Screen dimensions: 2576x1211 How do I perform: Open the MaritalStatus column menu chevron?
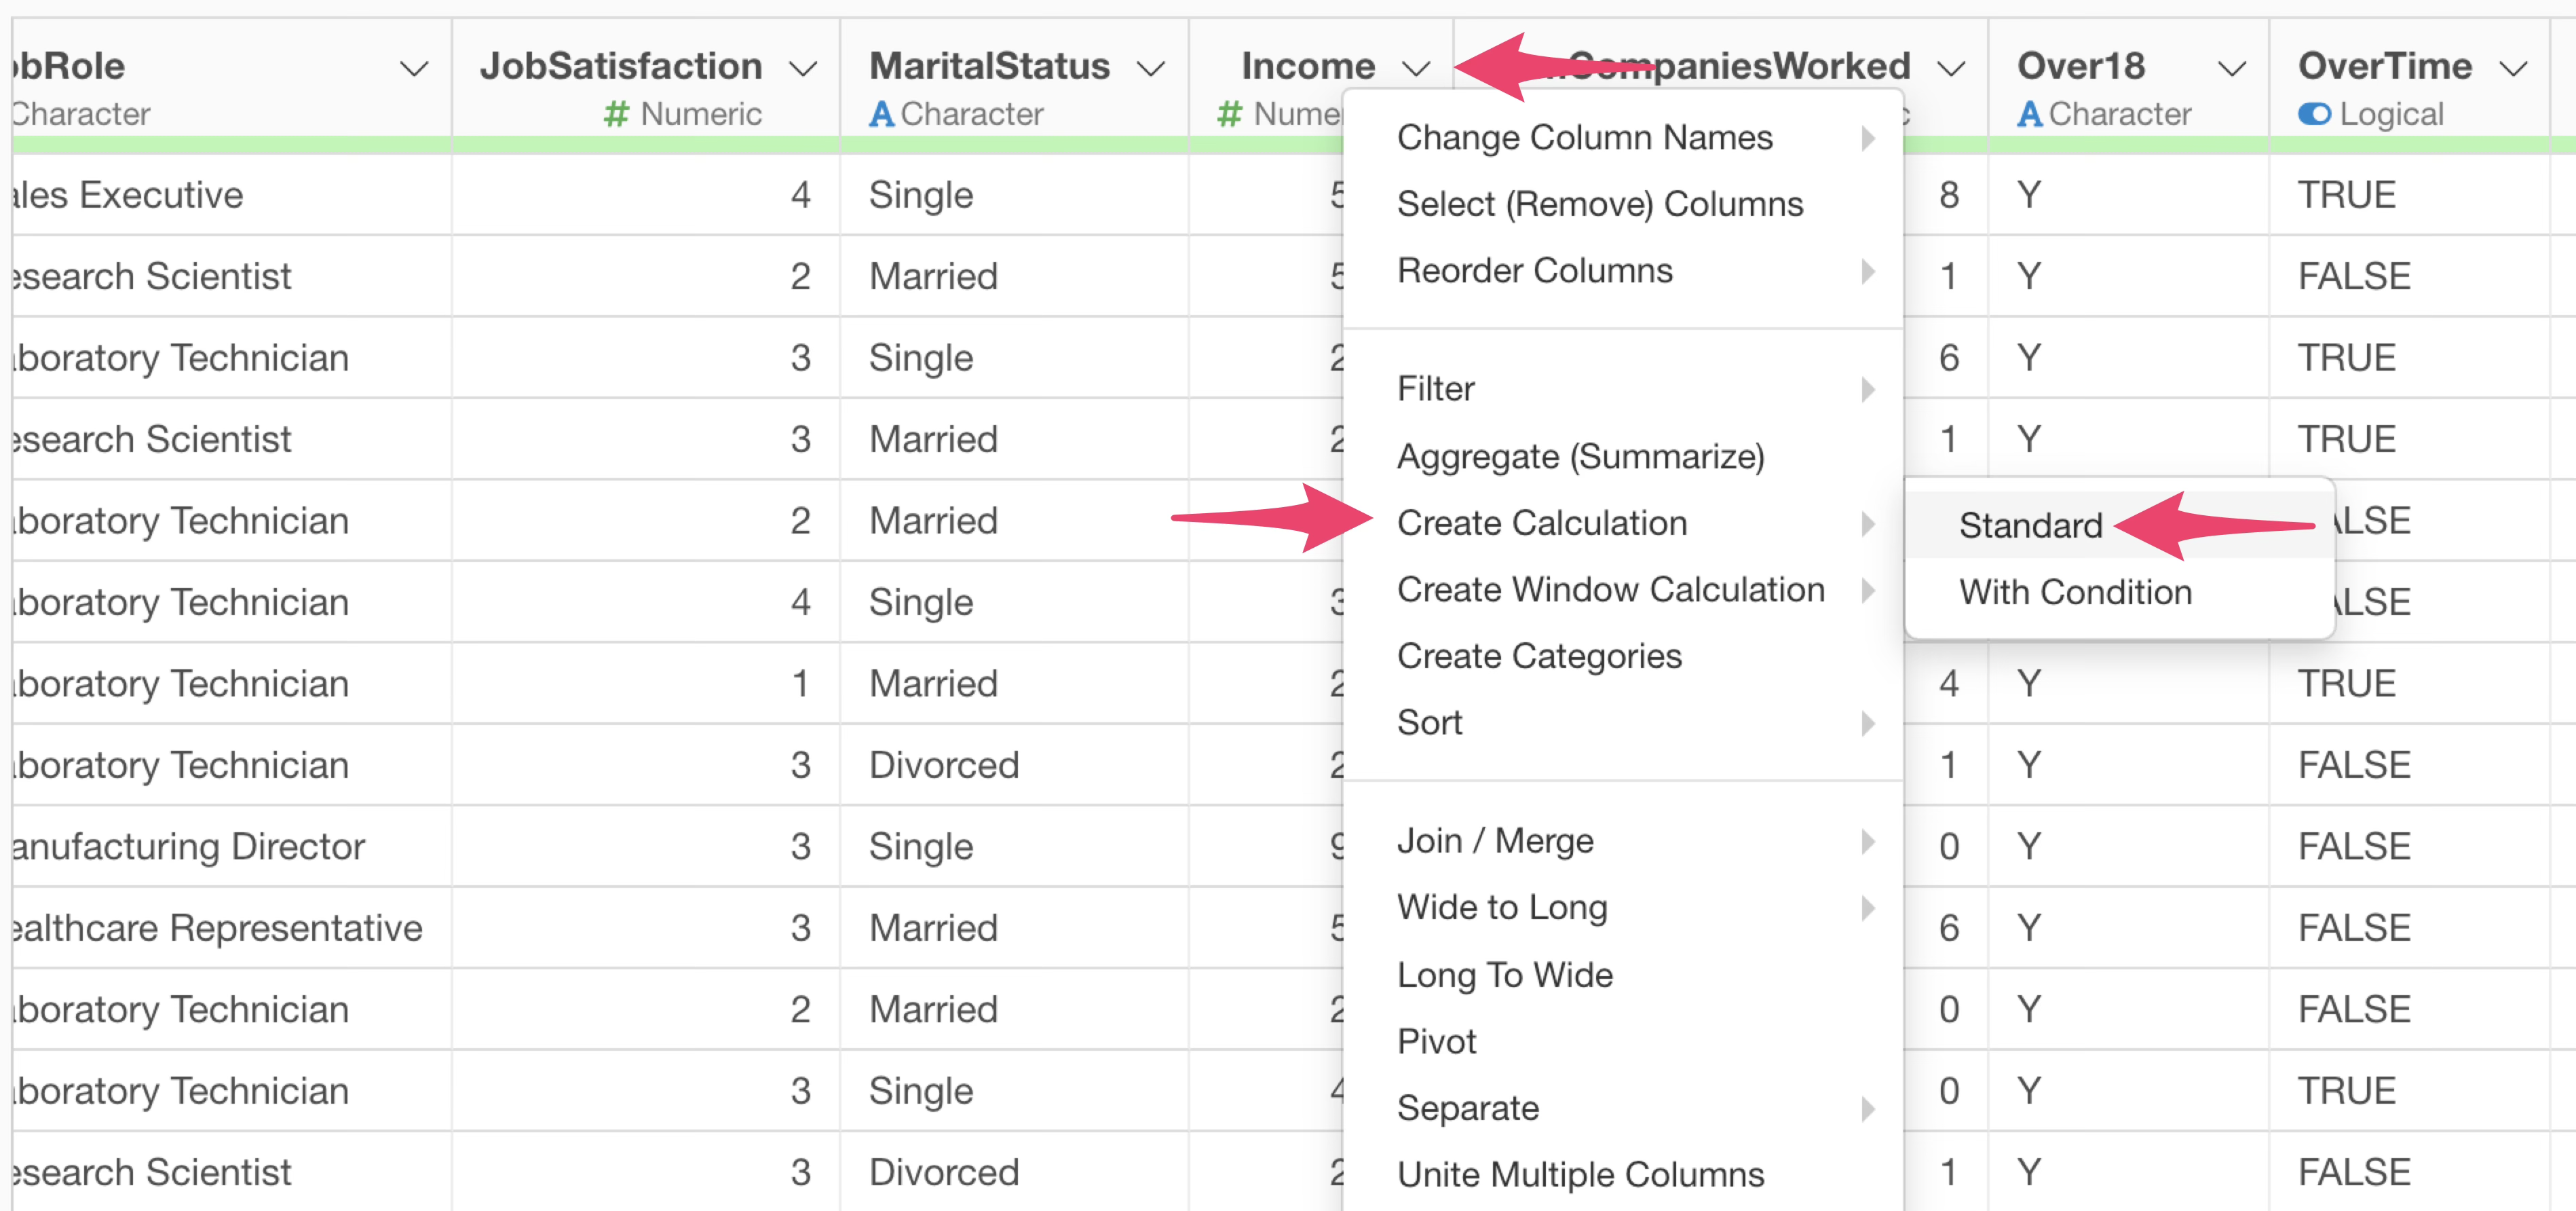coord(1152,68)
